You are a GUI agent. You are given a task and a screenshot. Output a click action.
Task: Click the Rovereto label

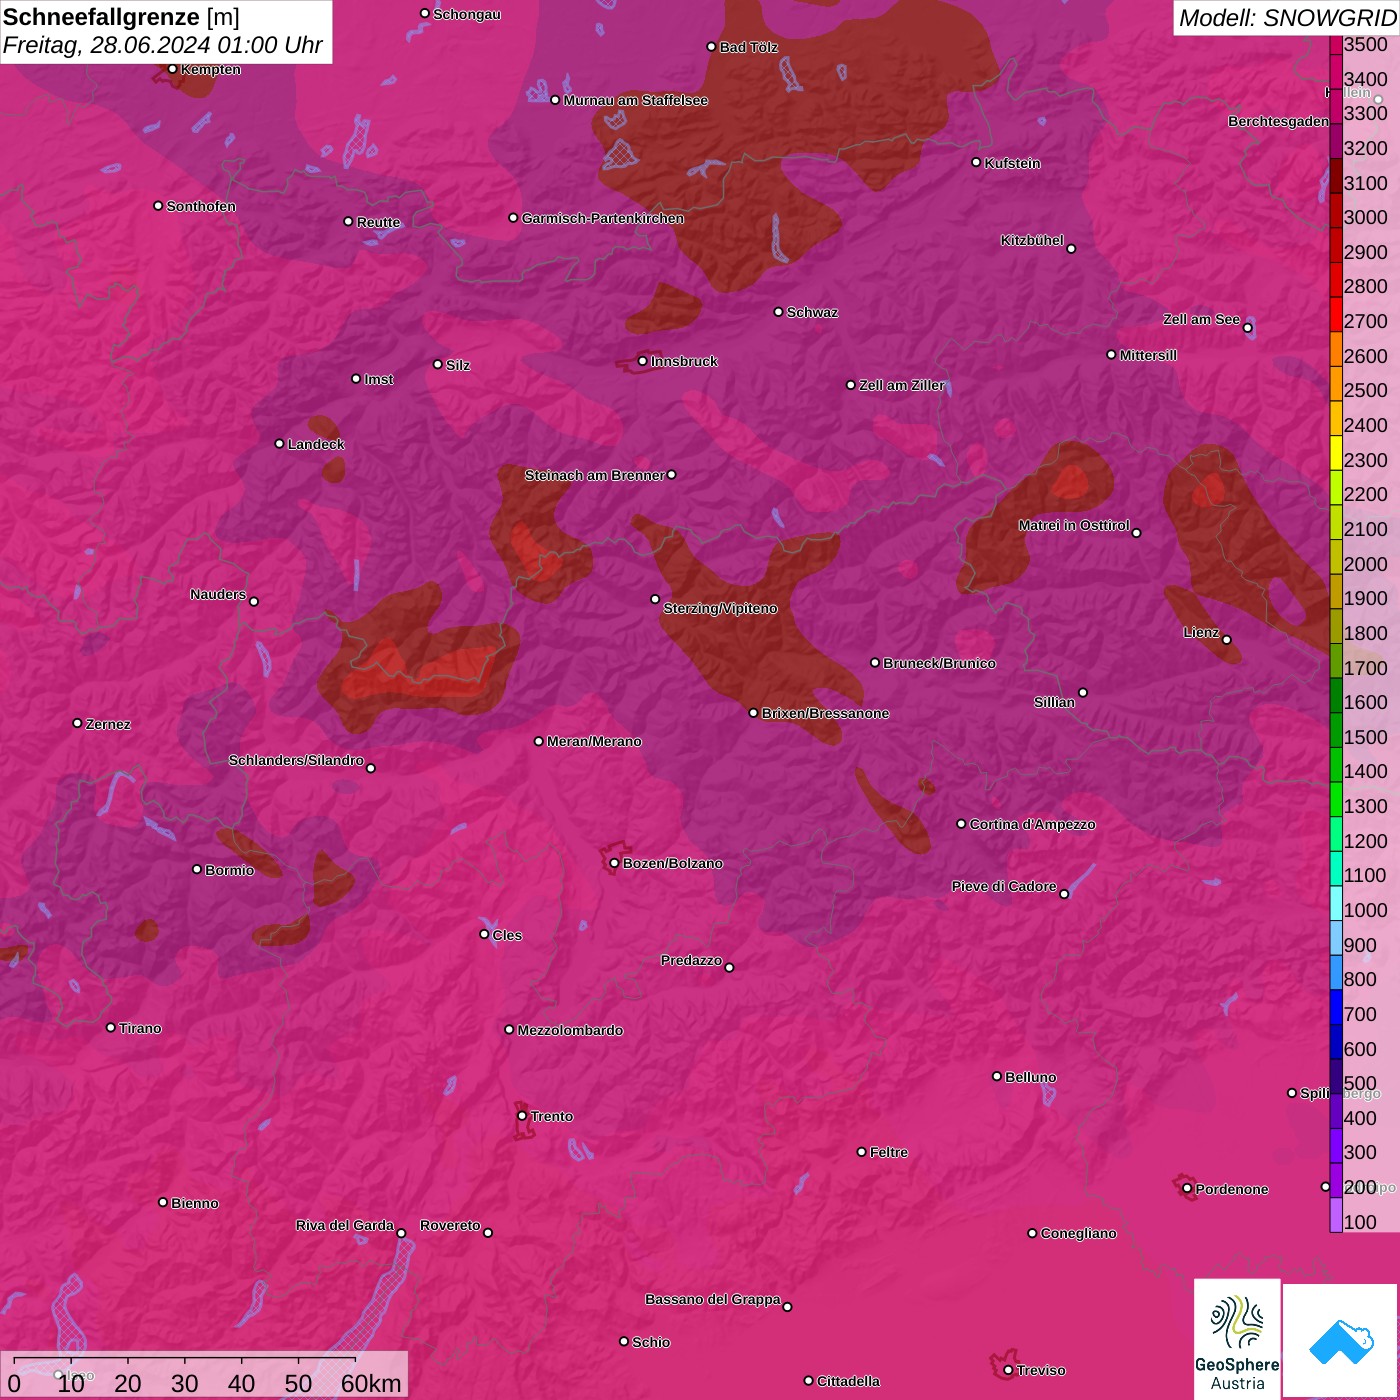tap(450, 1225)
